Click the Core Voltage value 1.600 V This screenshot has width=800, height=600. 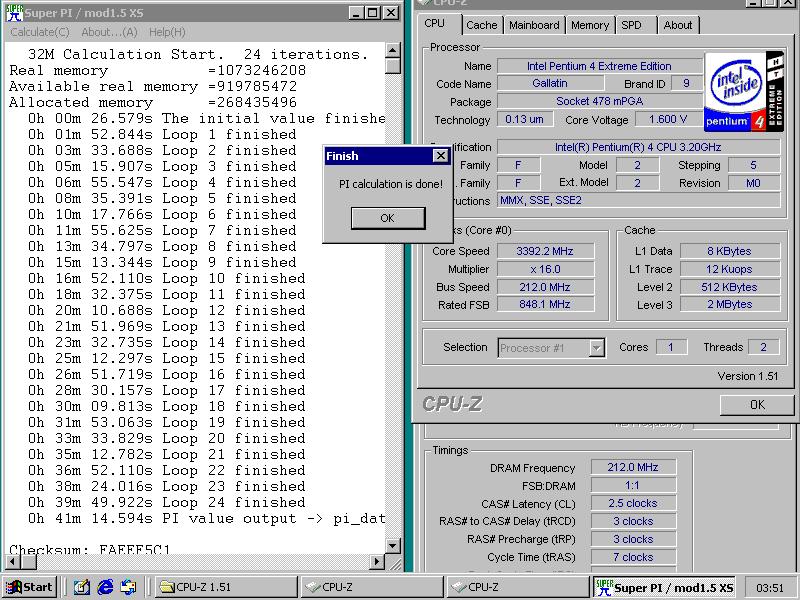(x=668, y=119)
